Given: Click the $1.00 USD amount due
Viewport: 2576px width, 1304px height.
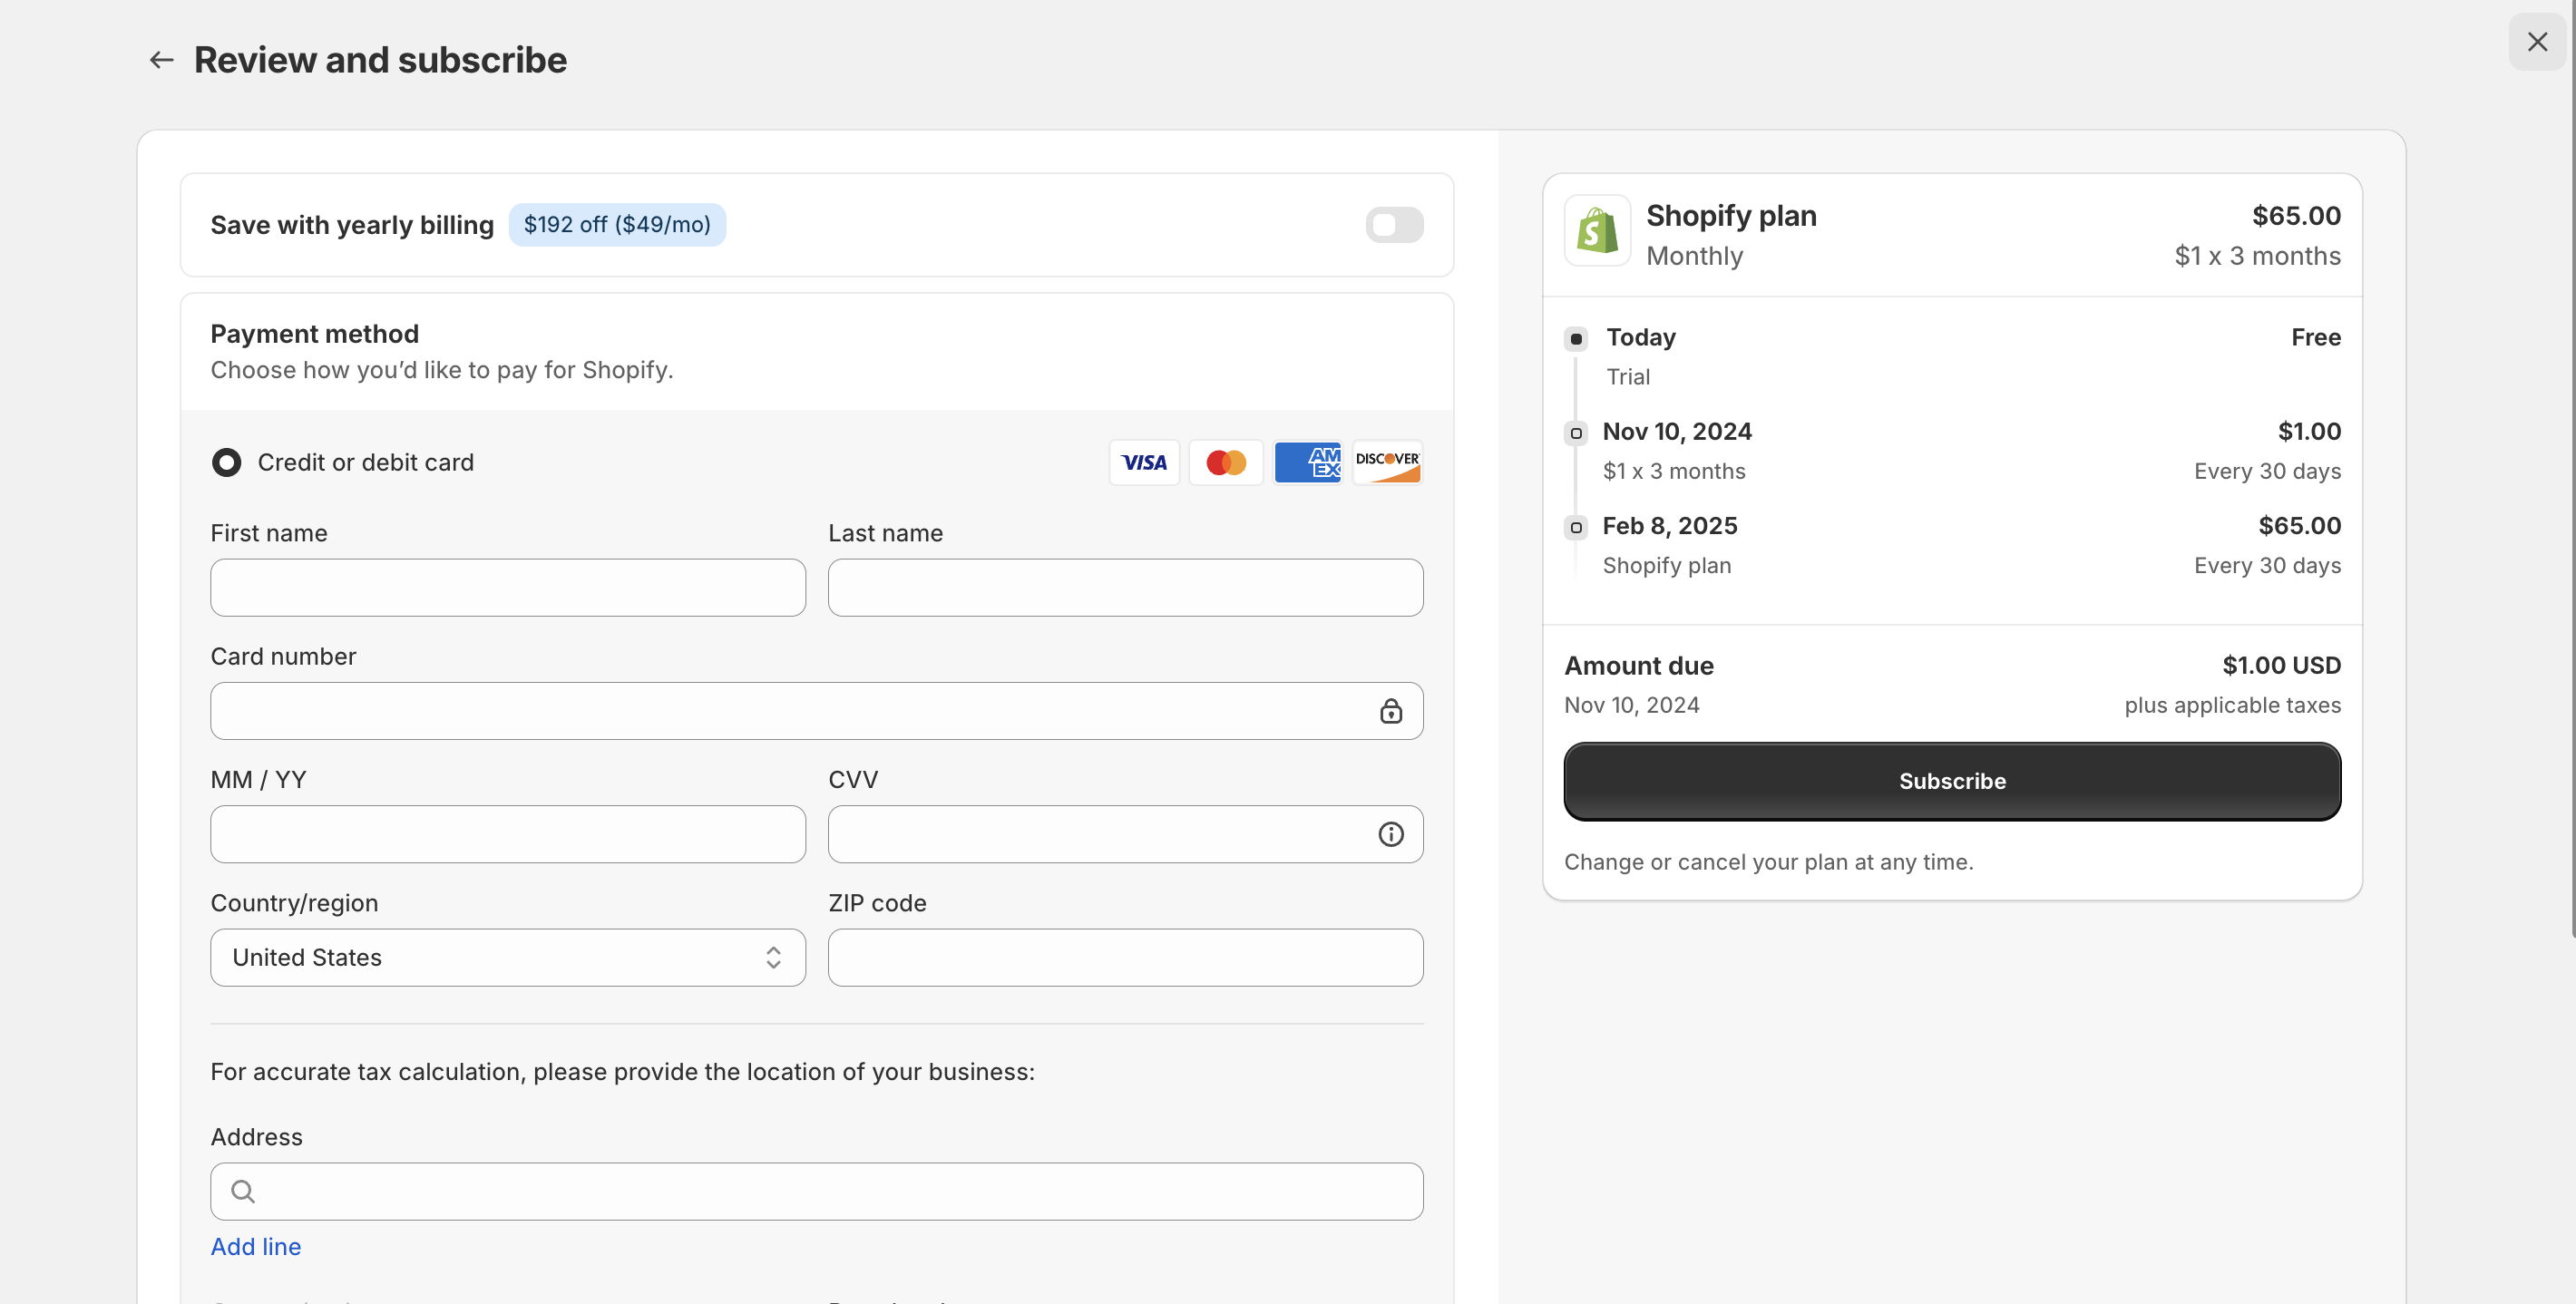Looking at the screenshot, I should (x=2281, y=665).
